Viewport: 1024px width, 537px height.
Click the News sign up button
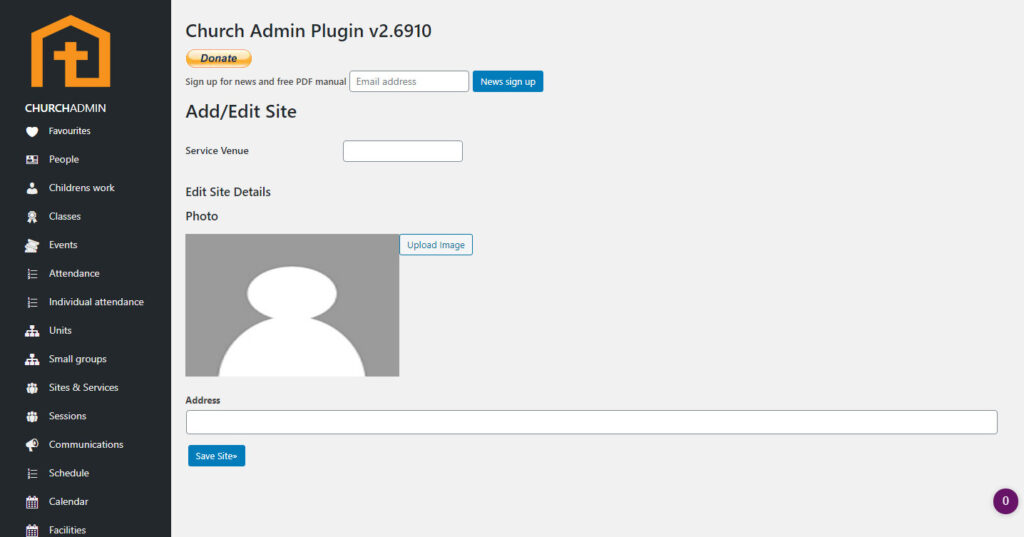pyautogui.click(x=507, y=82)
